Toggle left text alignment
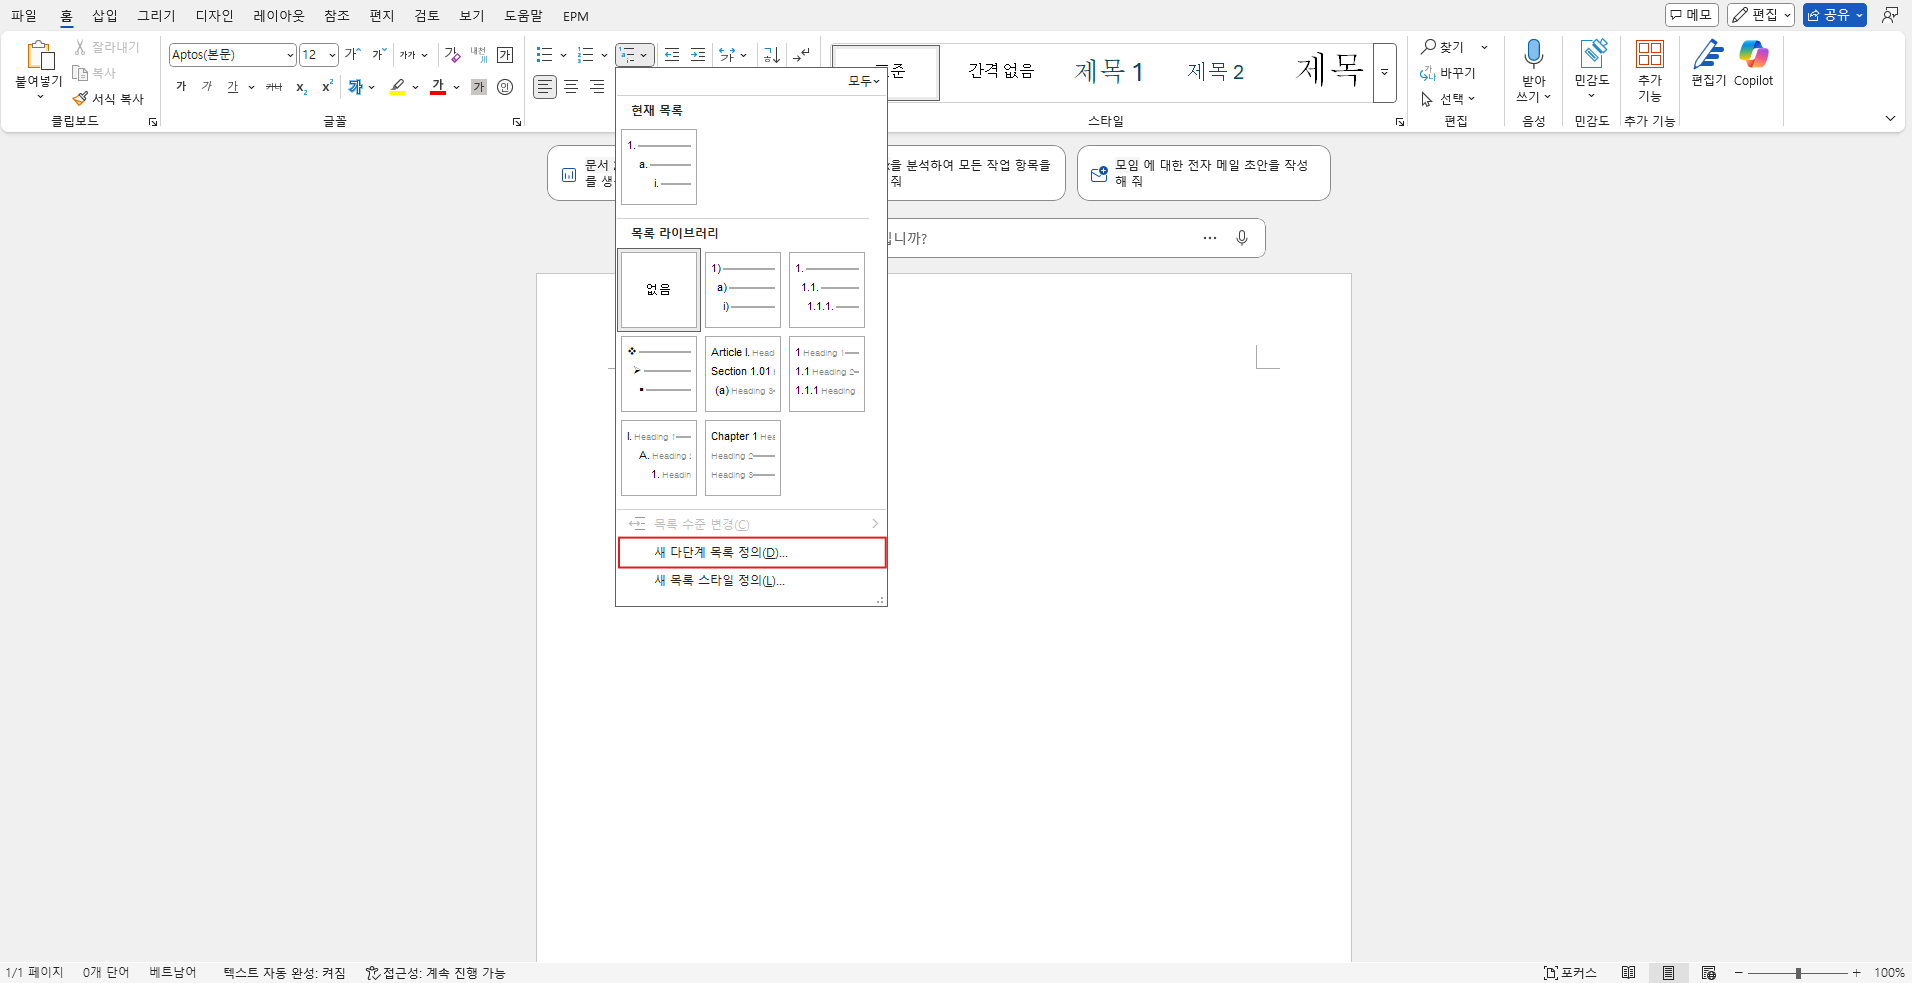The image size is (1912, 983). point(544,87)
